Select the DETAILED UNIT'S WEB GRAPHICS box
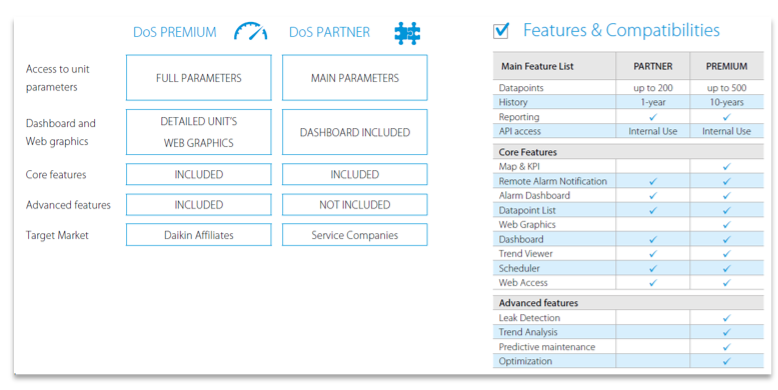 point(198,132)
